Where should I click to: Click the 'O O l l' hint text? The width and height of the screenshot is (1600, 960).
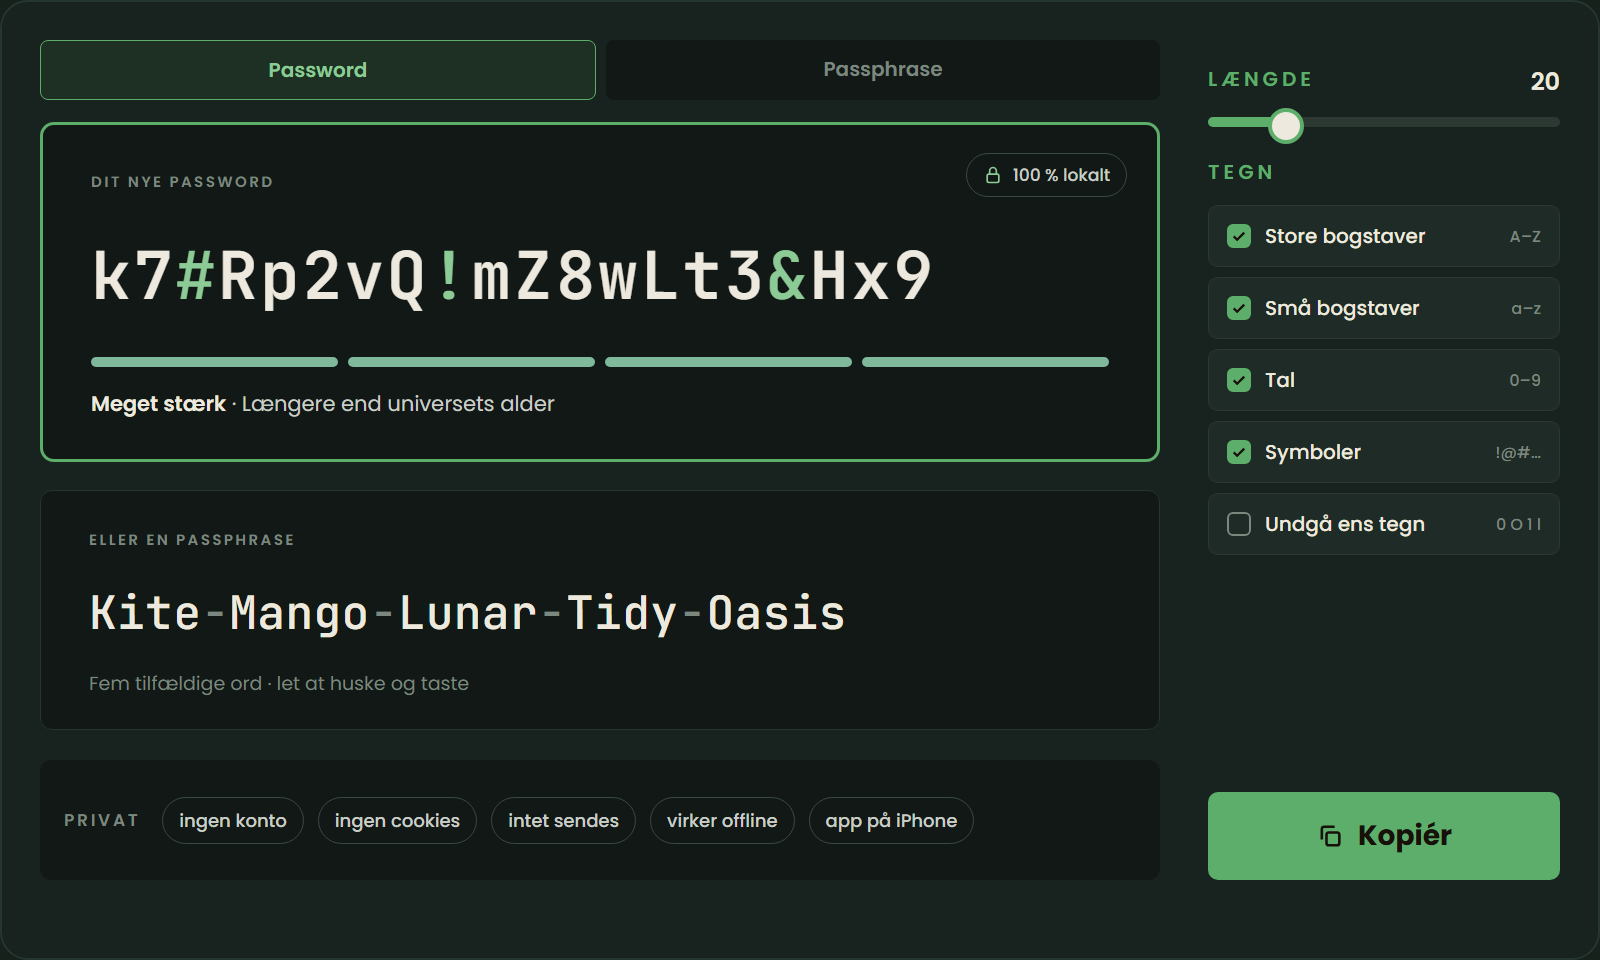(1518, 524)
